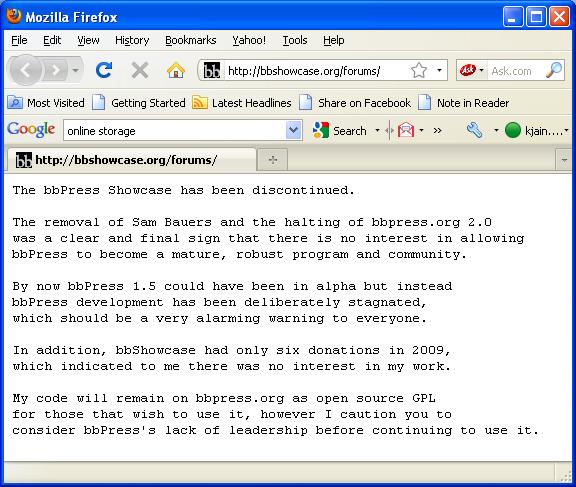Open the list all tabs dropdown
576x487 pixels.
[565, 160]
